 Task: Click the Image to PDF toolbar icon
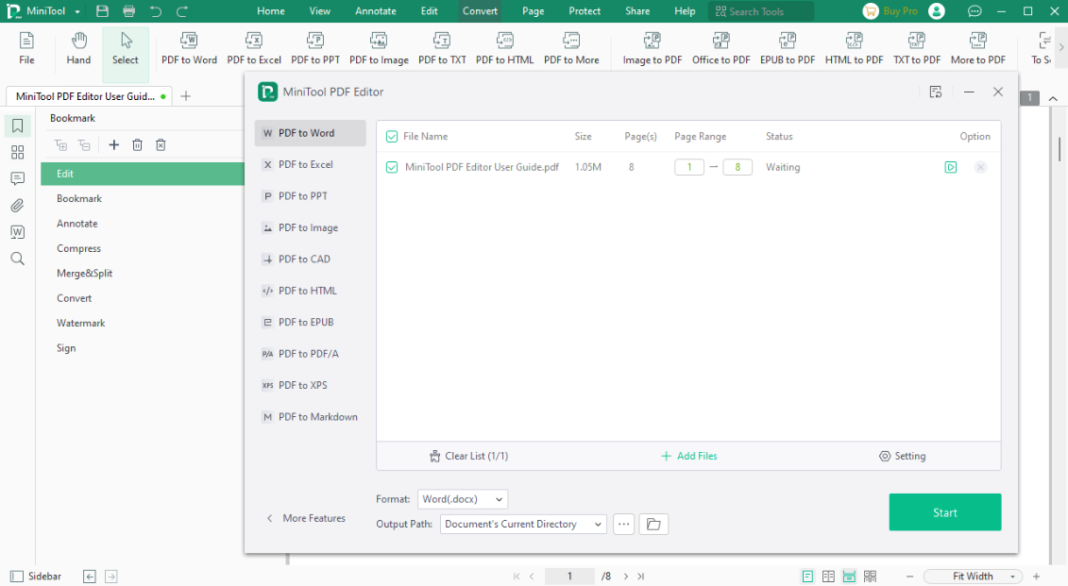point(651,46)
